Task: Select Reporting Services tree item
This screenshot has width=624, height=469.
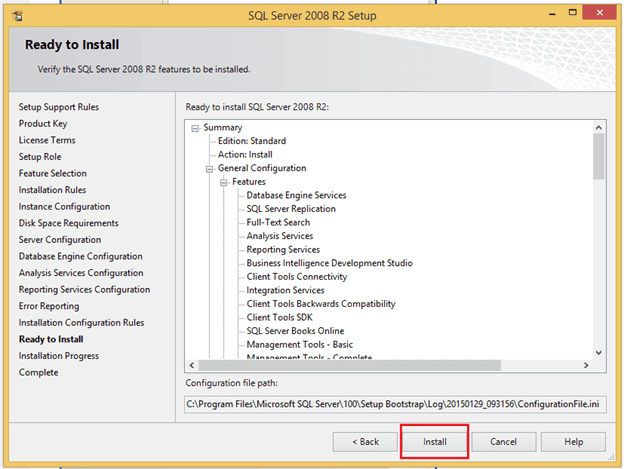Action: (283, 249)
